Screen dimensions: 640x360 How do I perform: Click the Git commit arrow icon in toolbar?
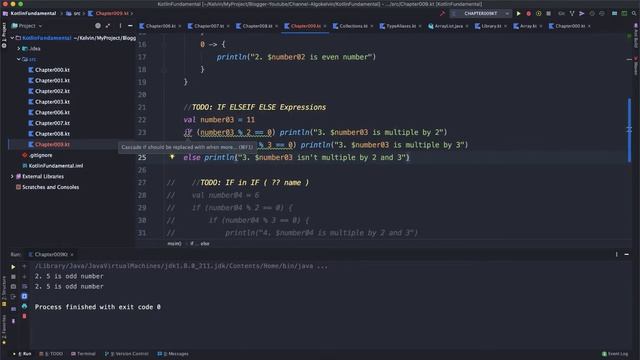pos(582,13)
